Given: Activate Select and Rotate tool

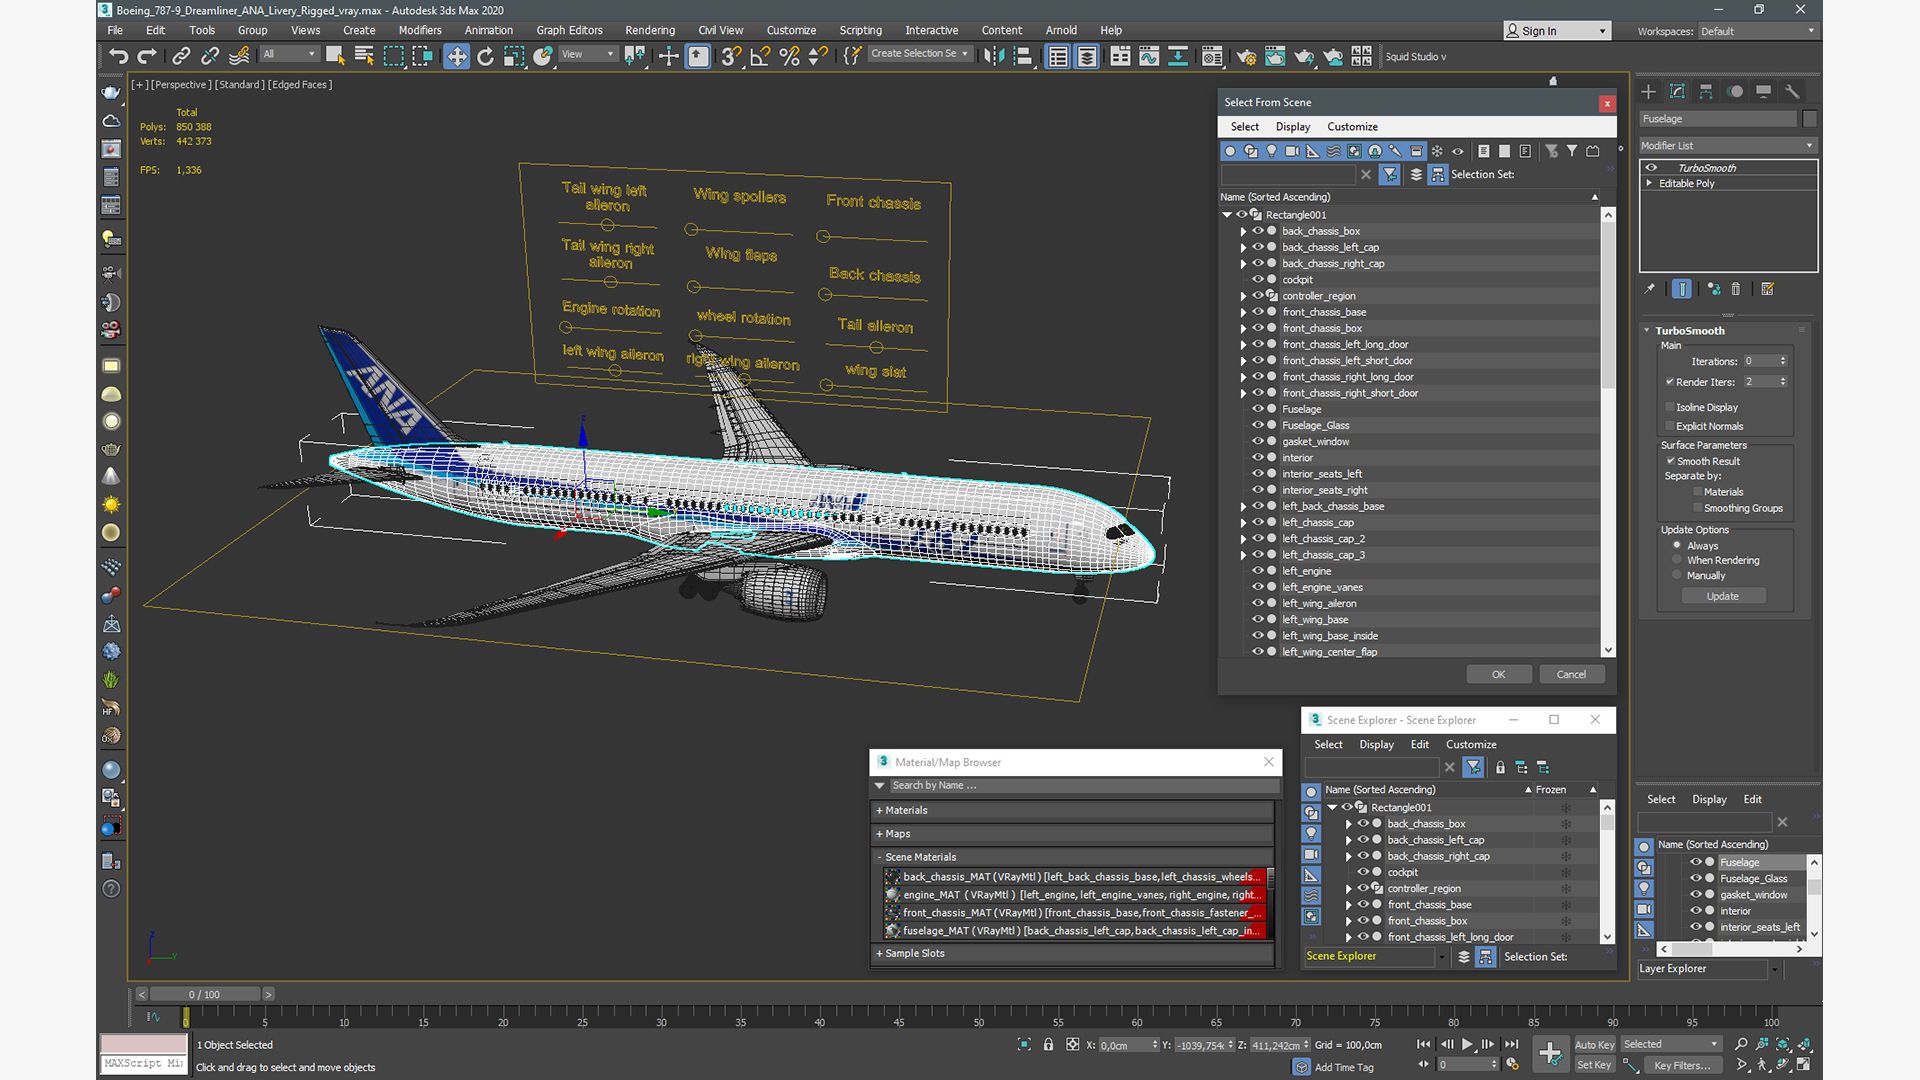Looking at the screenshot, I should [x=485, y=56].
